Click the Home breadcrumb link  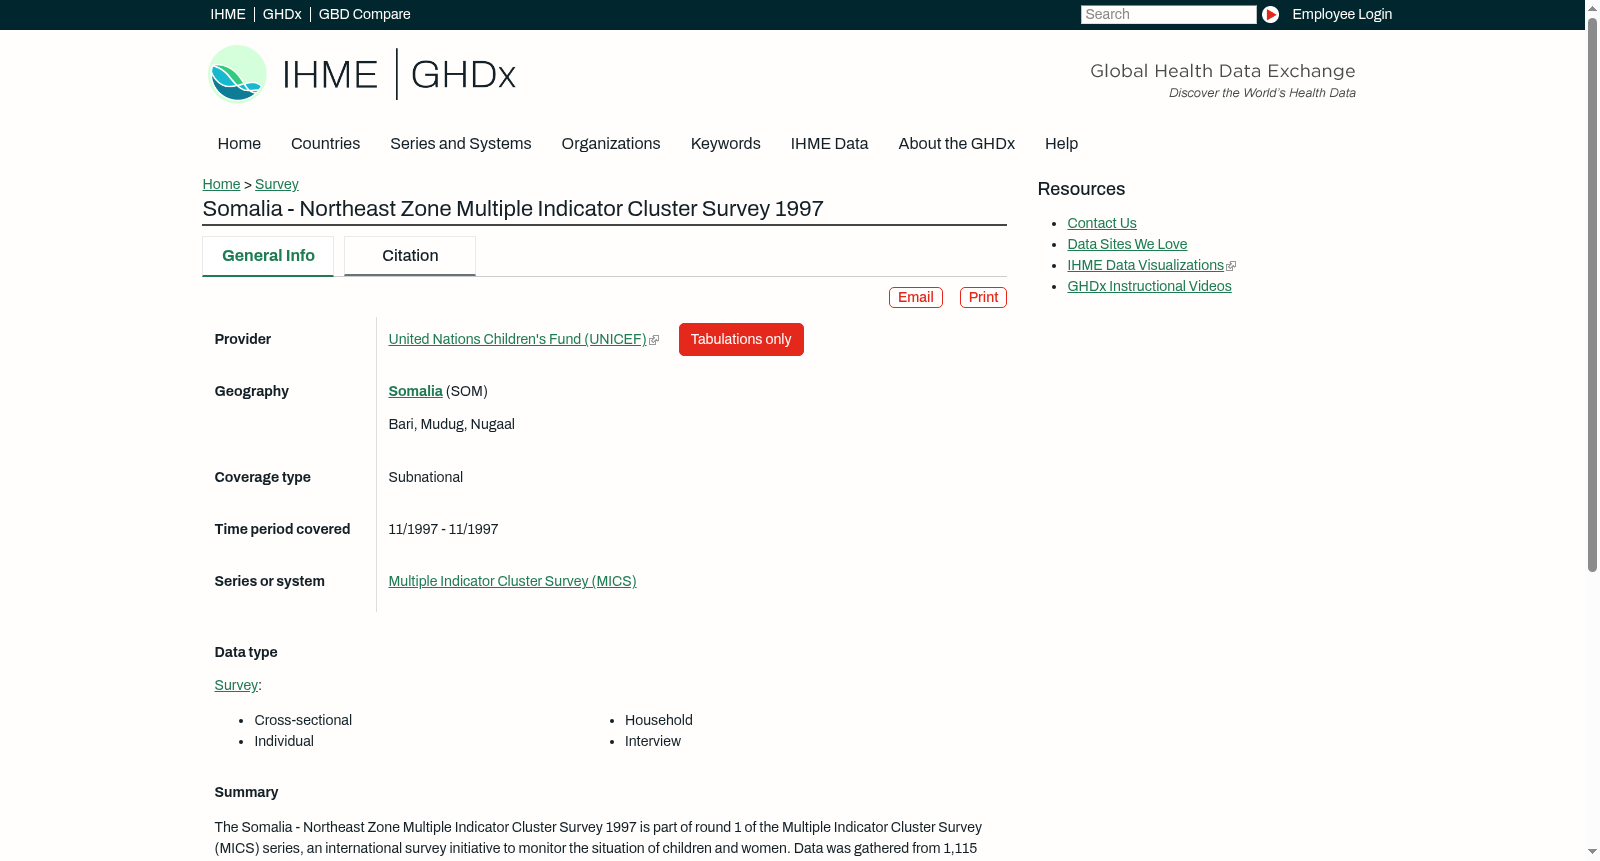(221, 184)
